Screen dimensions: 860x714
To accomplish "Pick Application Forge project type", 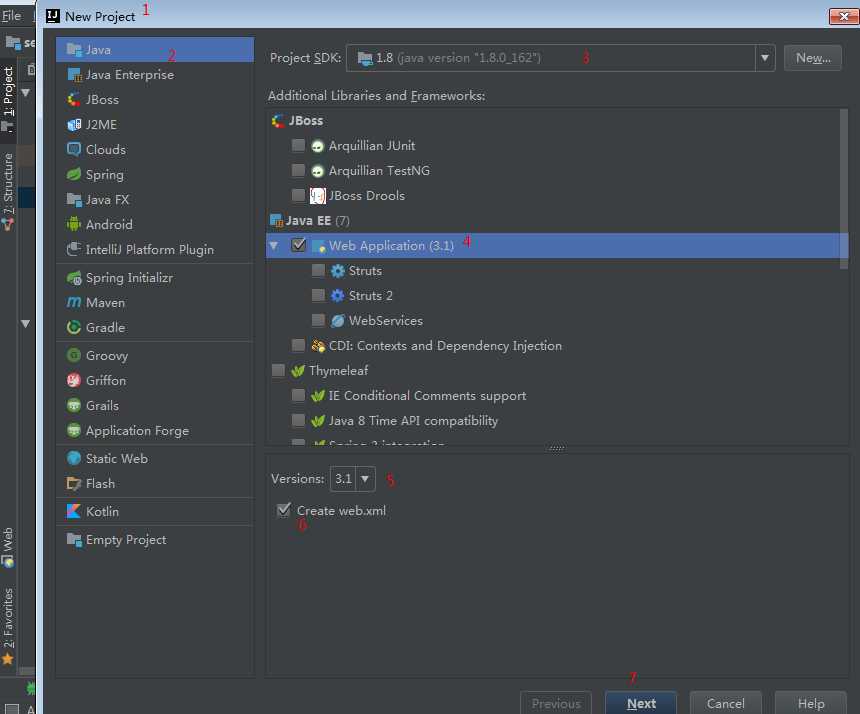I will pos(155,431).
